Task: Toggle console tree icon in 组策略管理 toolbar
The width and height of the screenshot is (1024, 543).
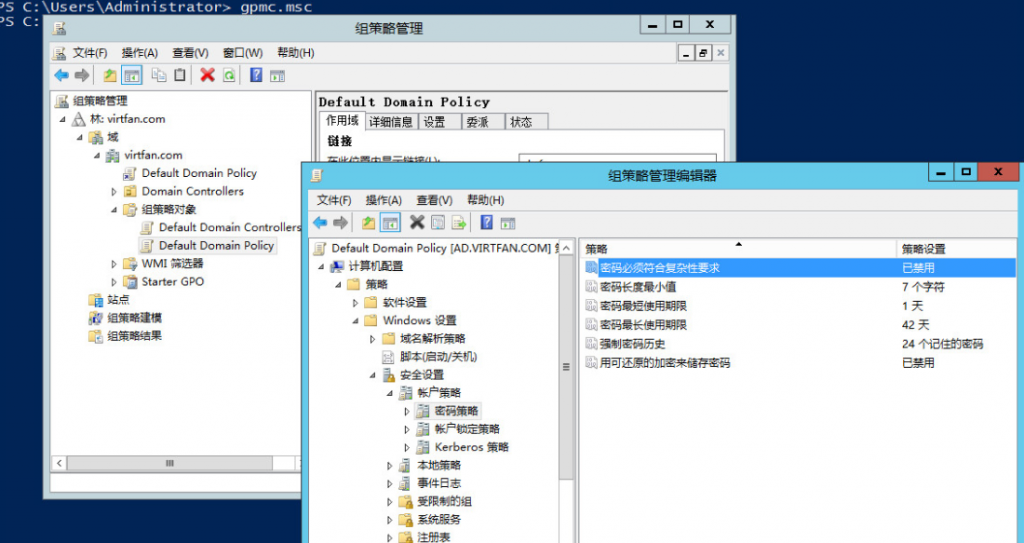Action: coord(131,76)
